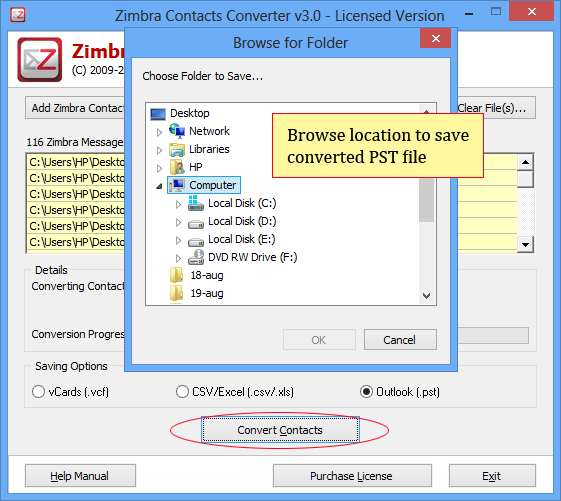Expand DVD RW Drive (F:) node

(x=178, y=258)
